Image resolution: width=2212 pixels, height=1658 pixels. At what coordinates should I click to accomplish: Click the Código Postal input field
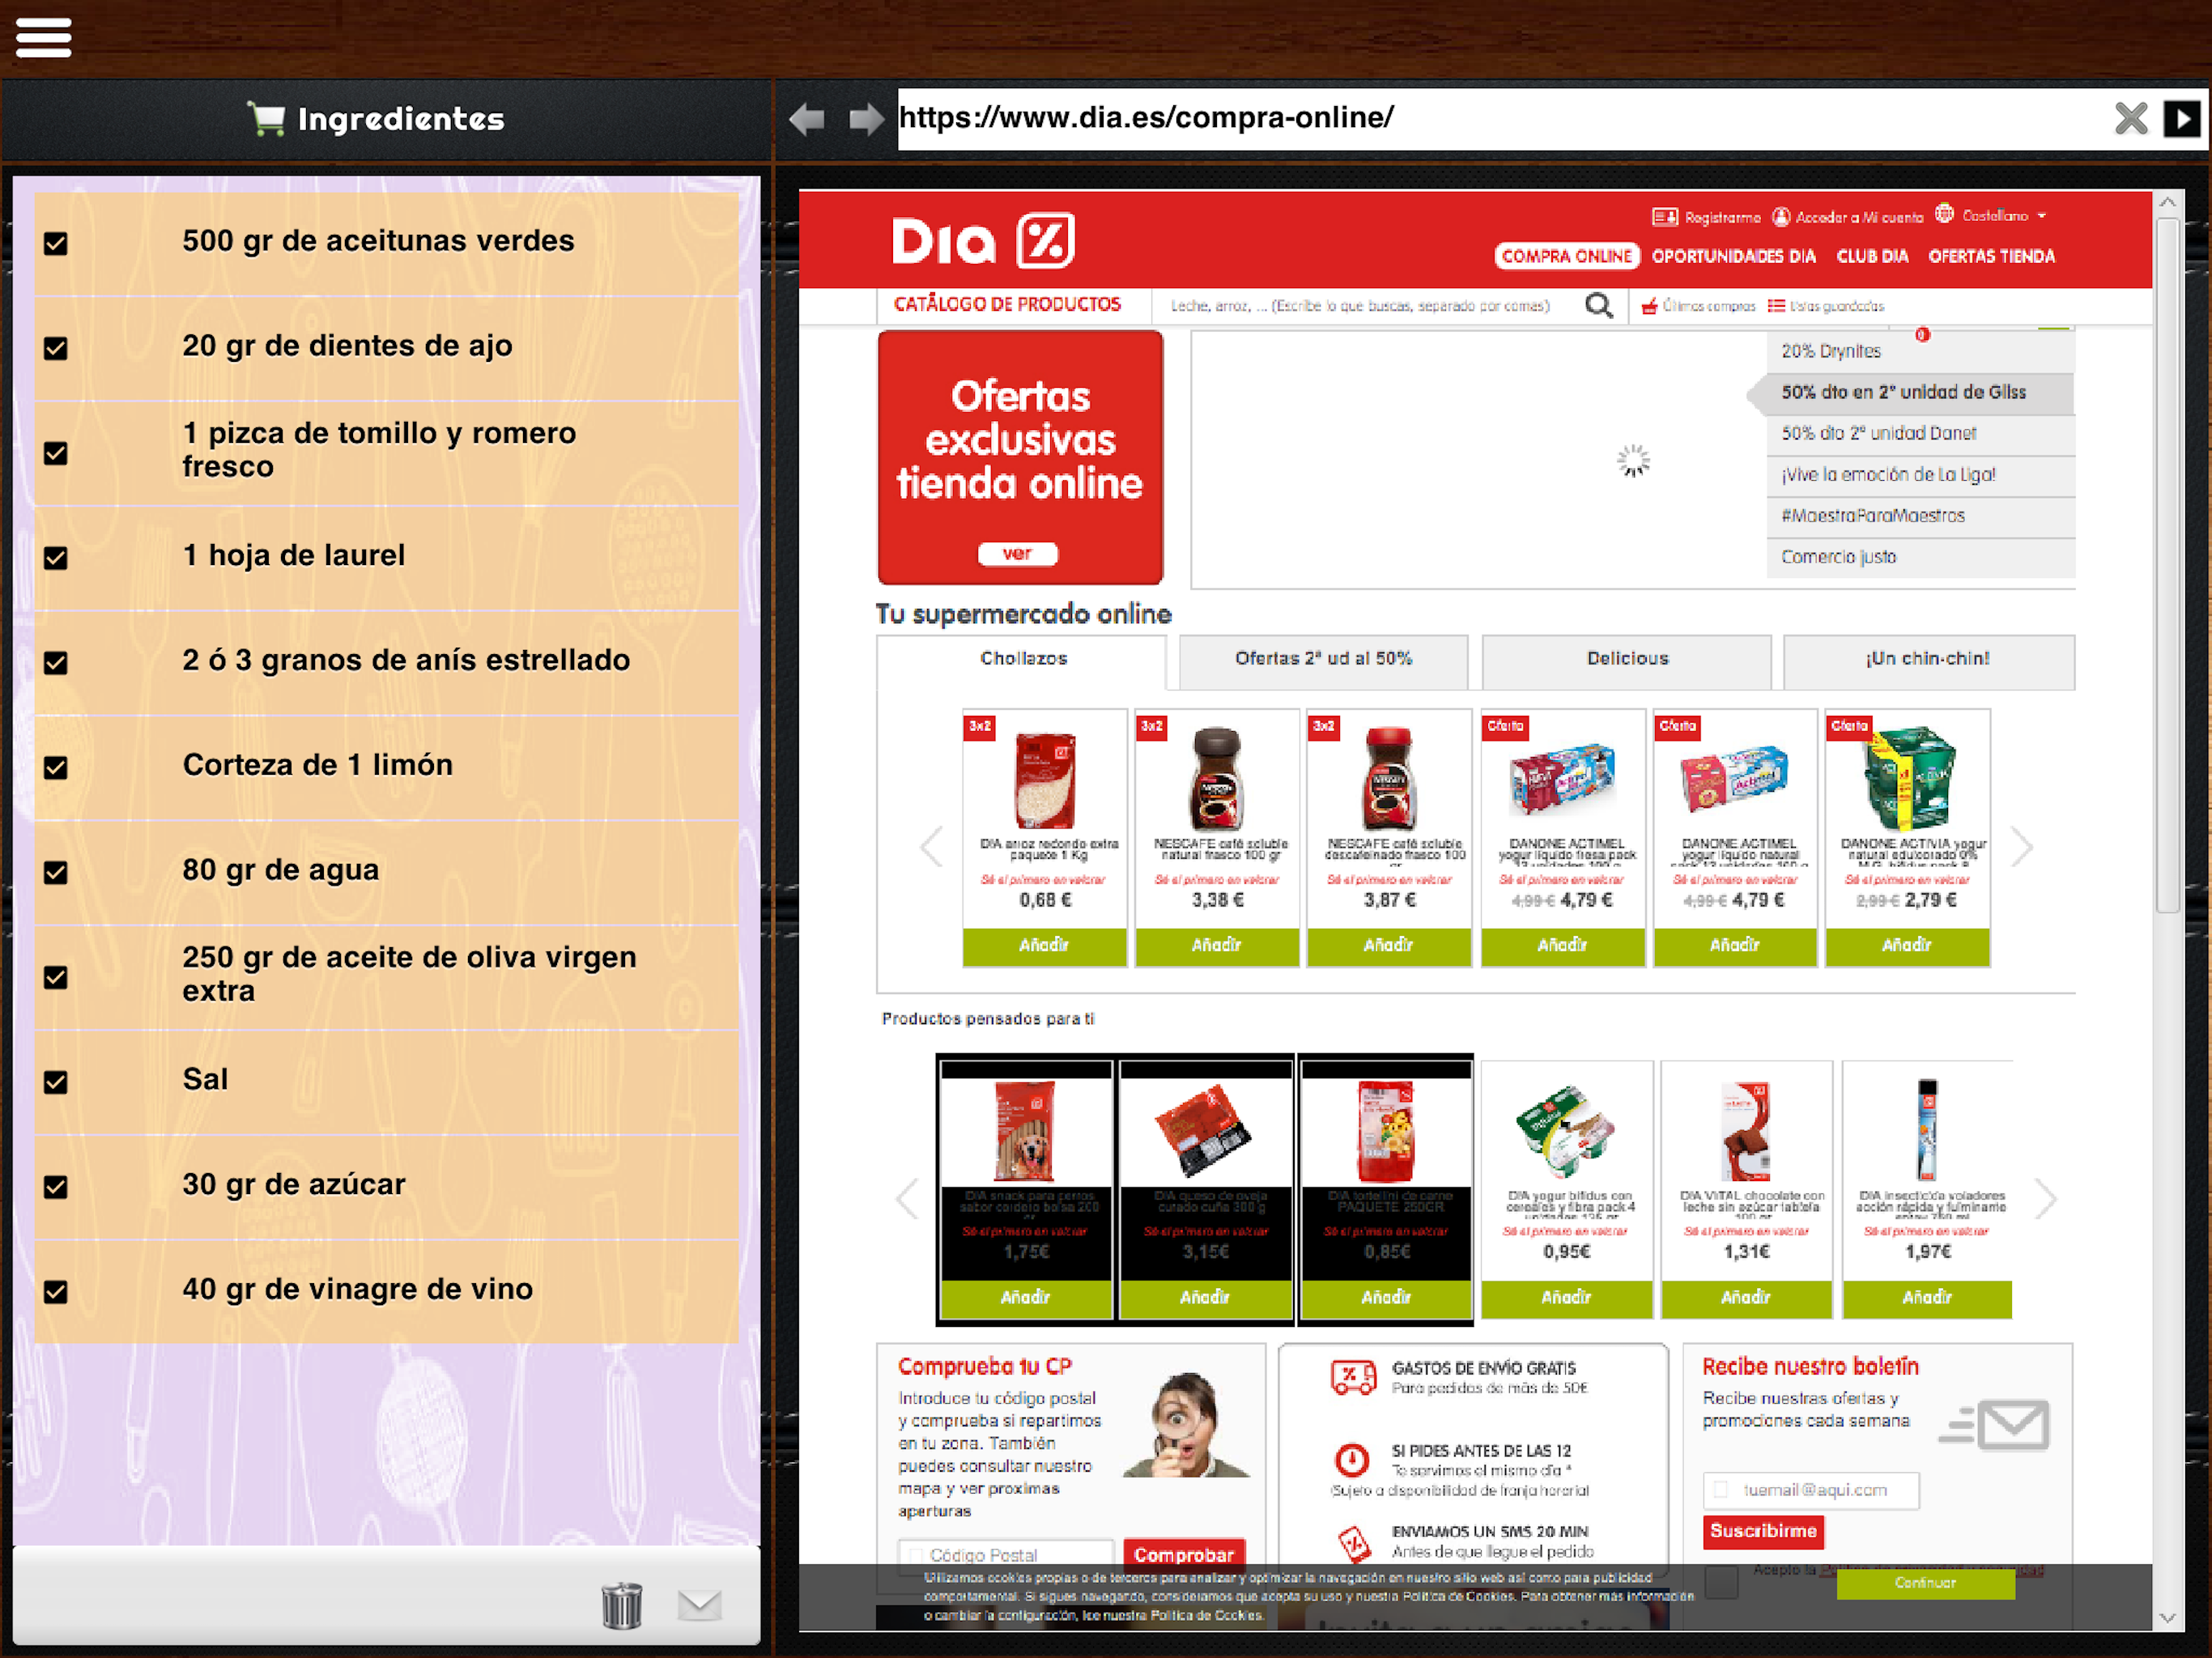click(x=1006, y=1554)
